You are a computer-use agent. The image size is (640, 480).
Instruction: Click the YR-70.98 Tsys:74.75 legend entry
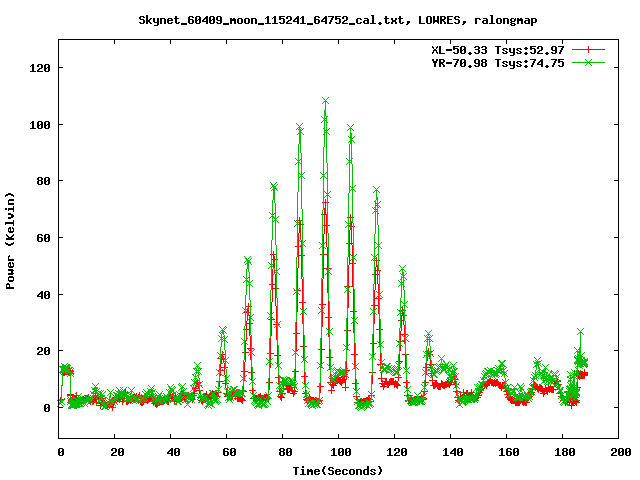point(498,63)
